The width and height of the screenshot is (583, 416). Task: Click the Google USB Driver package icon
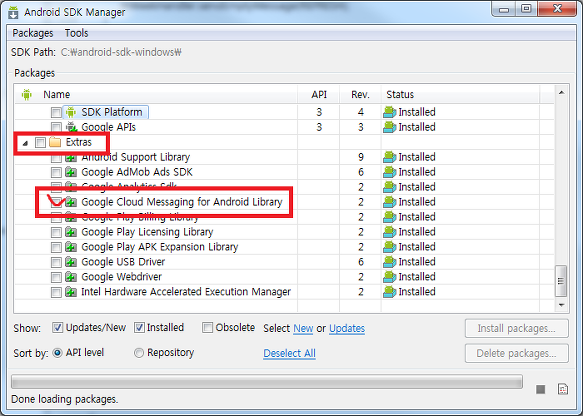(71, 262)
